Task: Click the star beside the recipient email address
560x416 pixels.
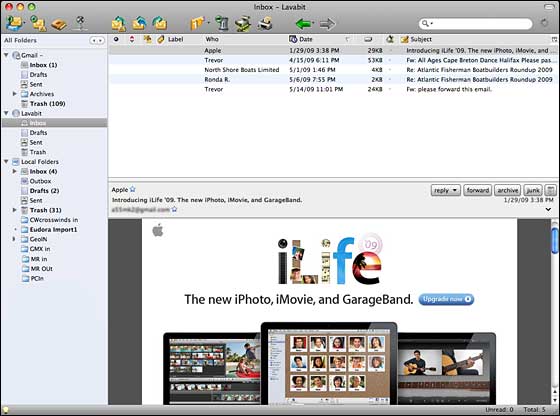Action: pos(174,209)
